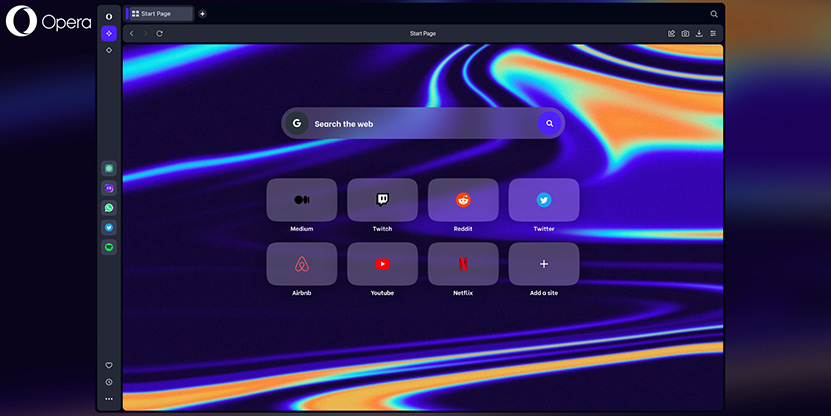Open the purple workspace icon in sidebar

[x=109, y=33]
